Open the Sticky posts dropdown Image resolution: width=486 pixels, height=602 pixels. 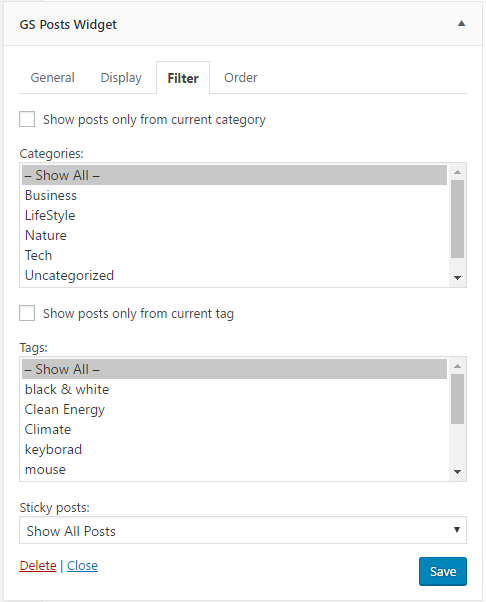point(243,530)
